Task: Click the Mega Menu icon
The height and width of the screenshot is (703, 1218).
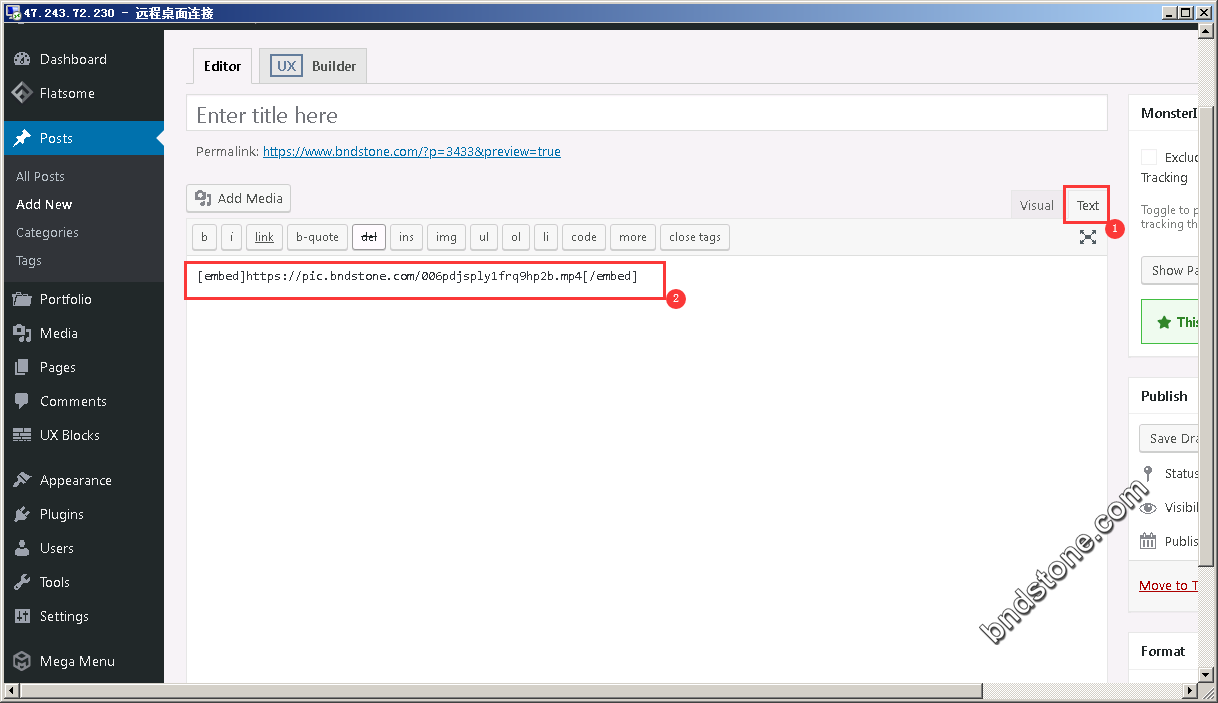Action: click(x=22, y=661)
